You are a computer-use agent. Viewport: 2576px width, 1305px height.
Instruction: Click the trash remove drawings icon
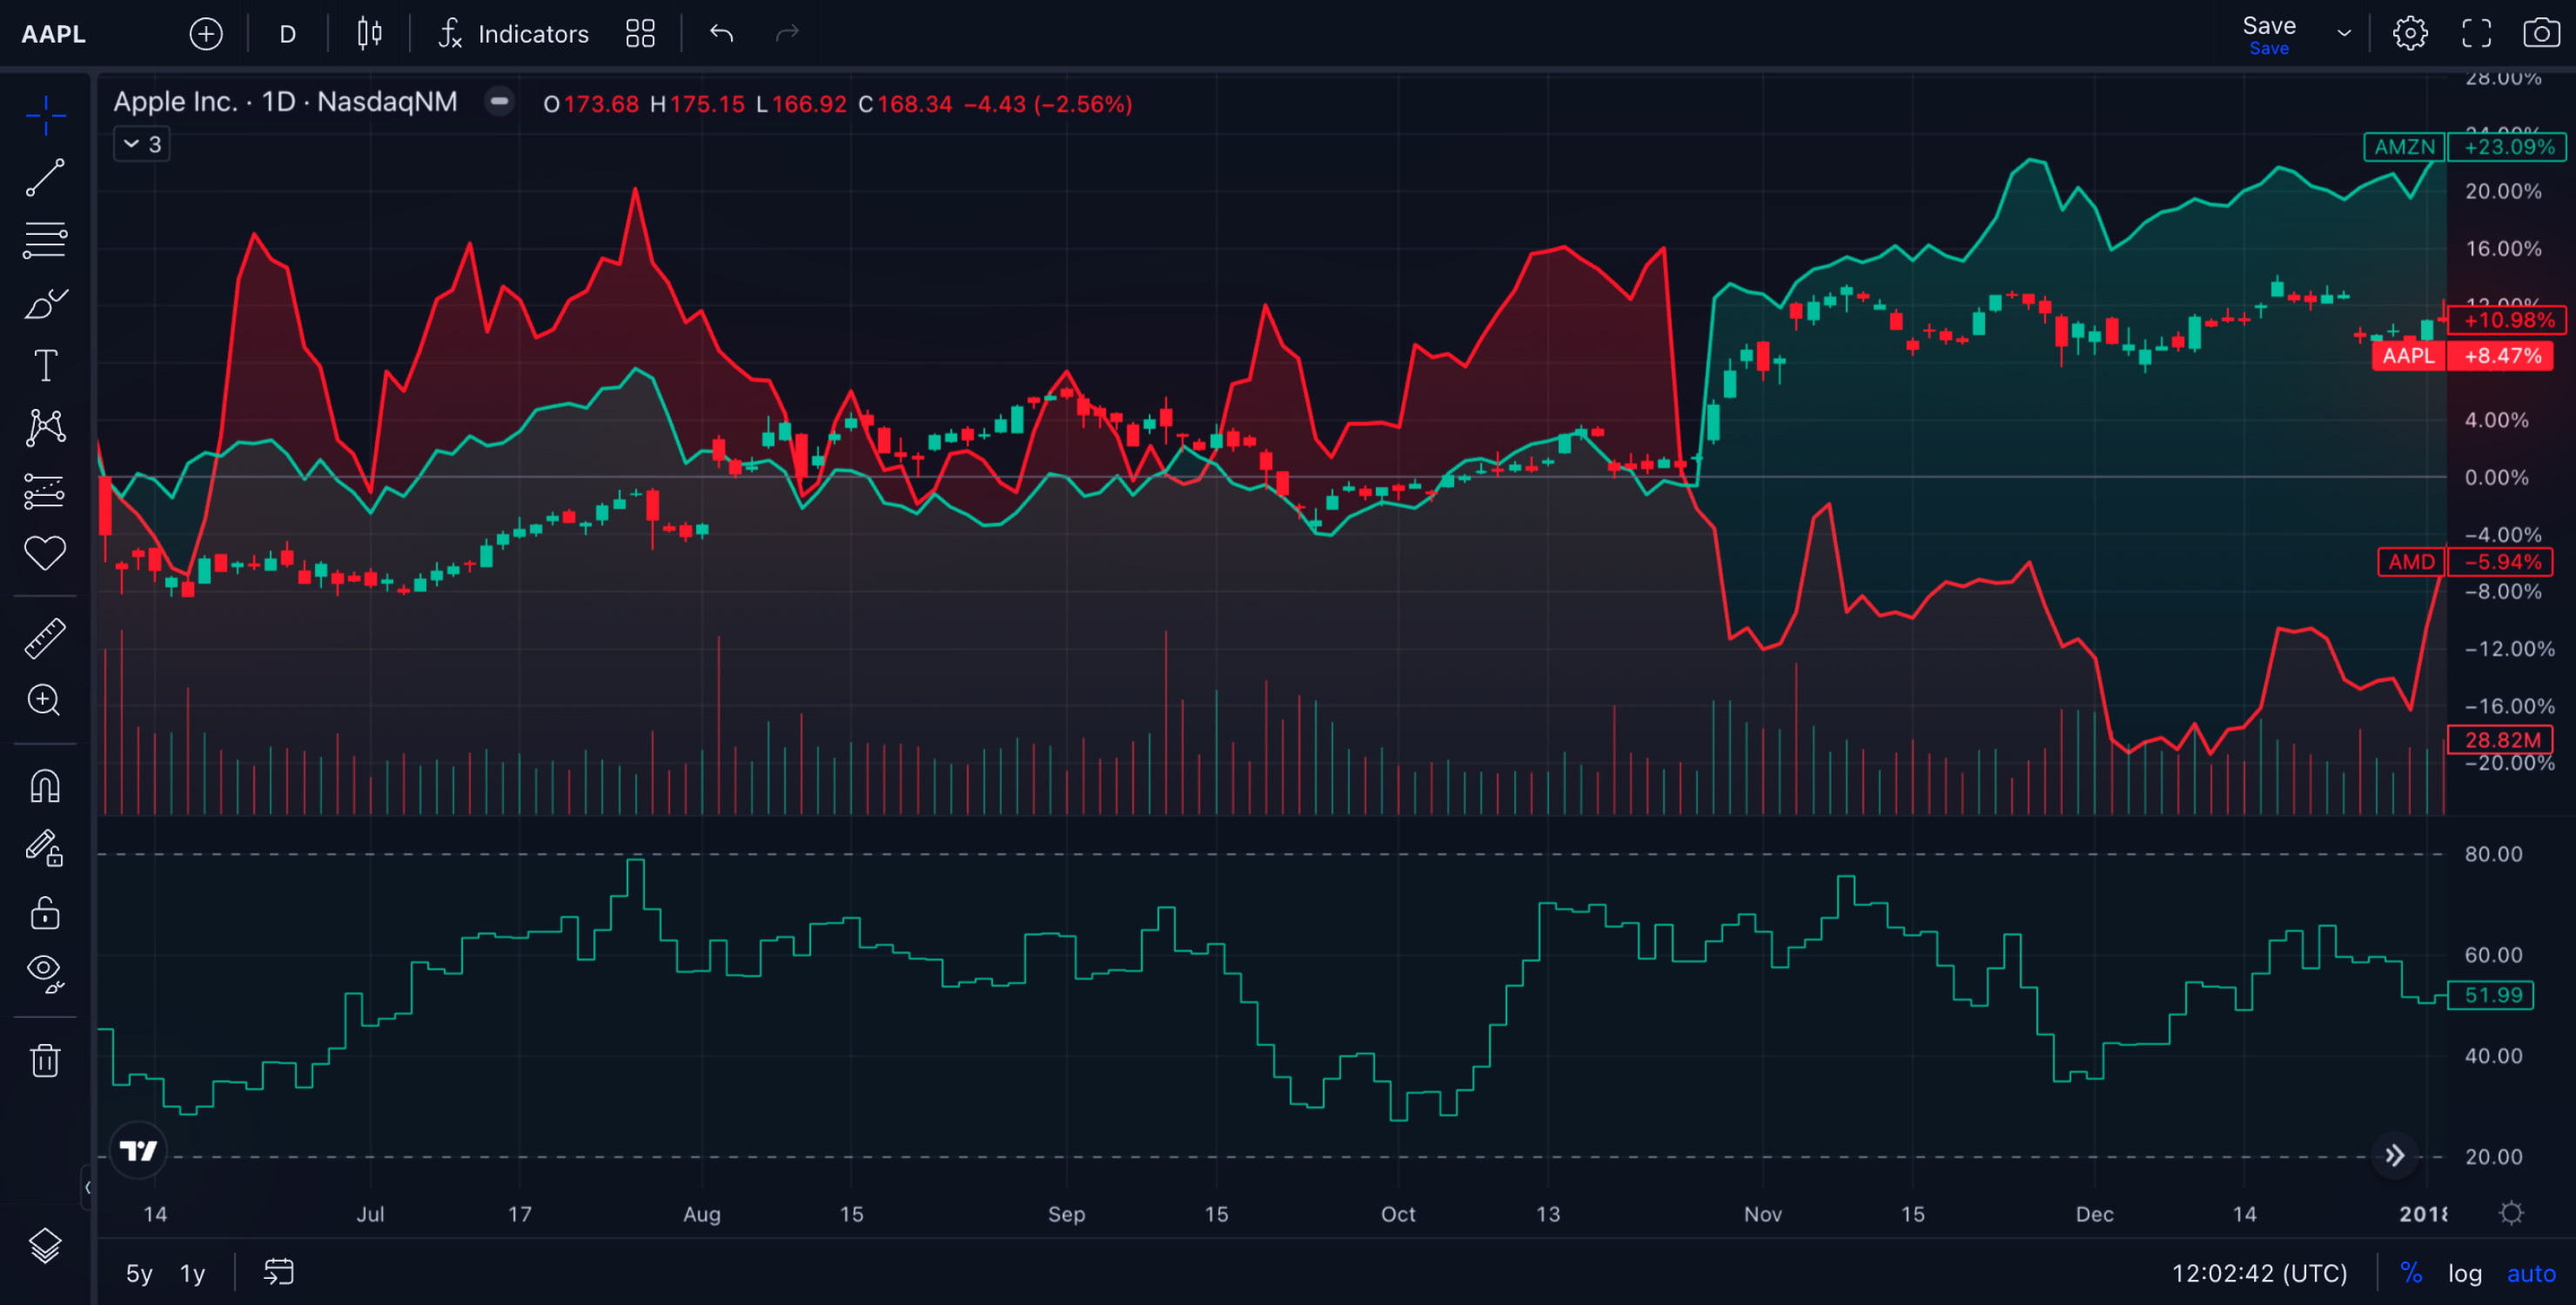click(45, 1060)
